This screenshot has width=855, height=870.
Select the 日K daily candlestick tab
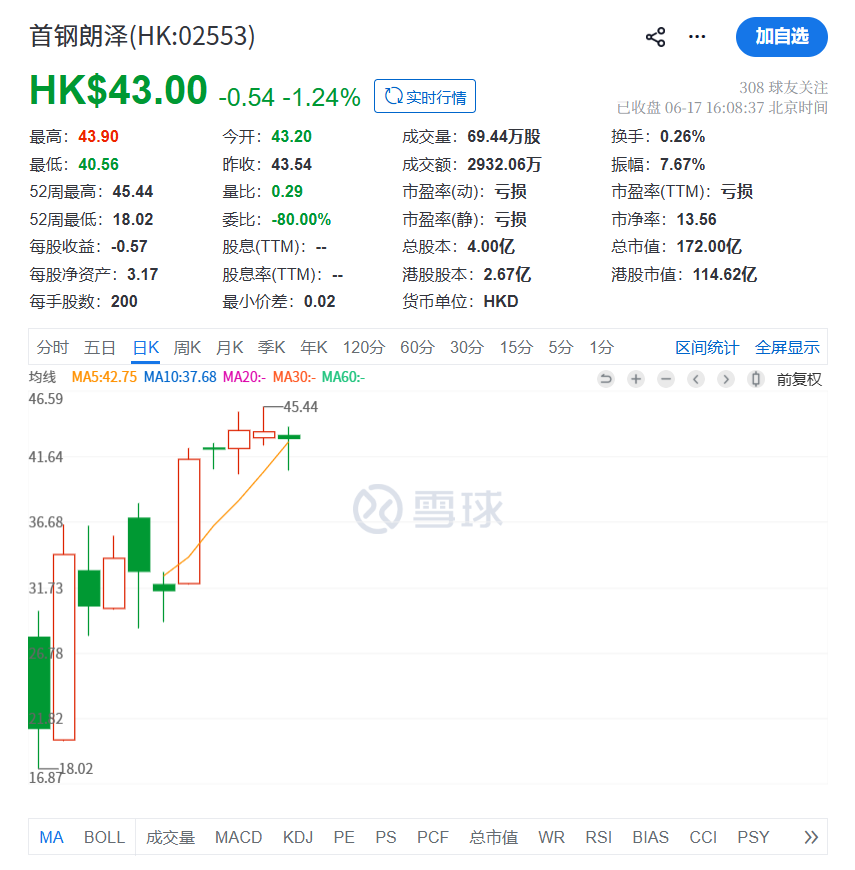click(146, 347)
